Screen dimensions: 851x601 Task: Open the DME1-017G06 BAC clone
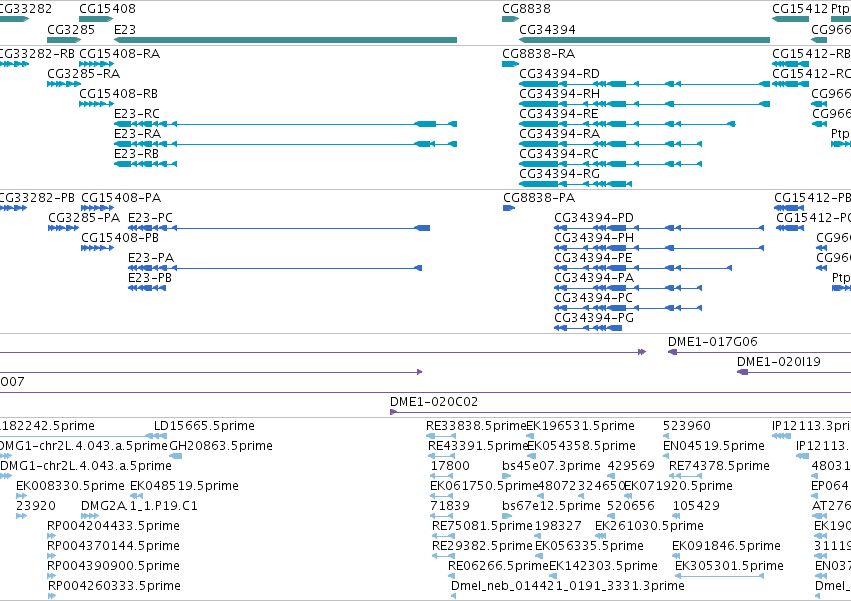(759, 352)
